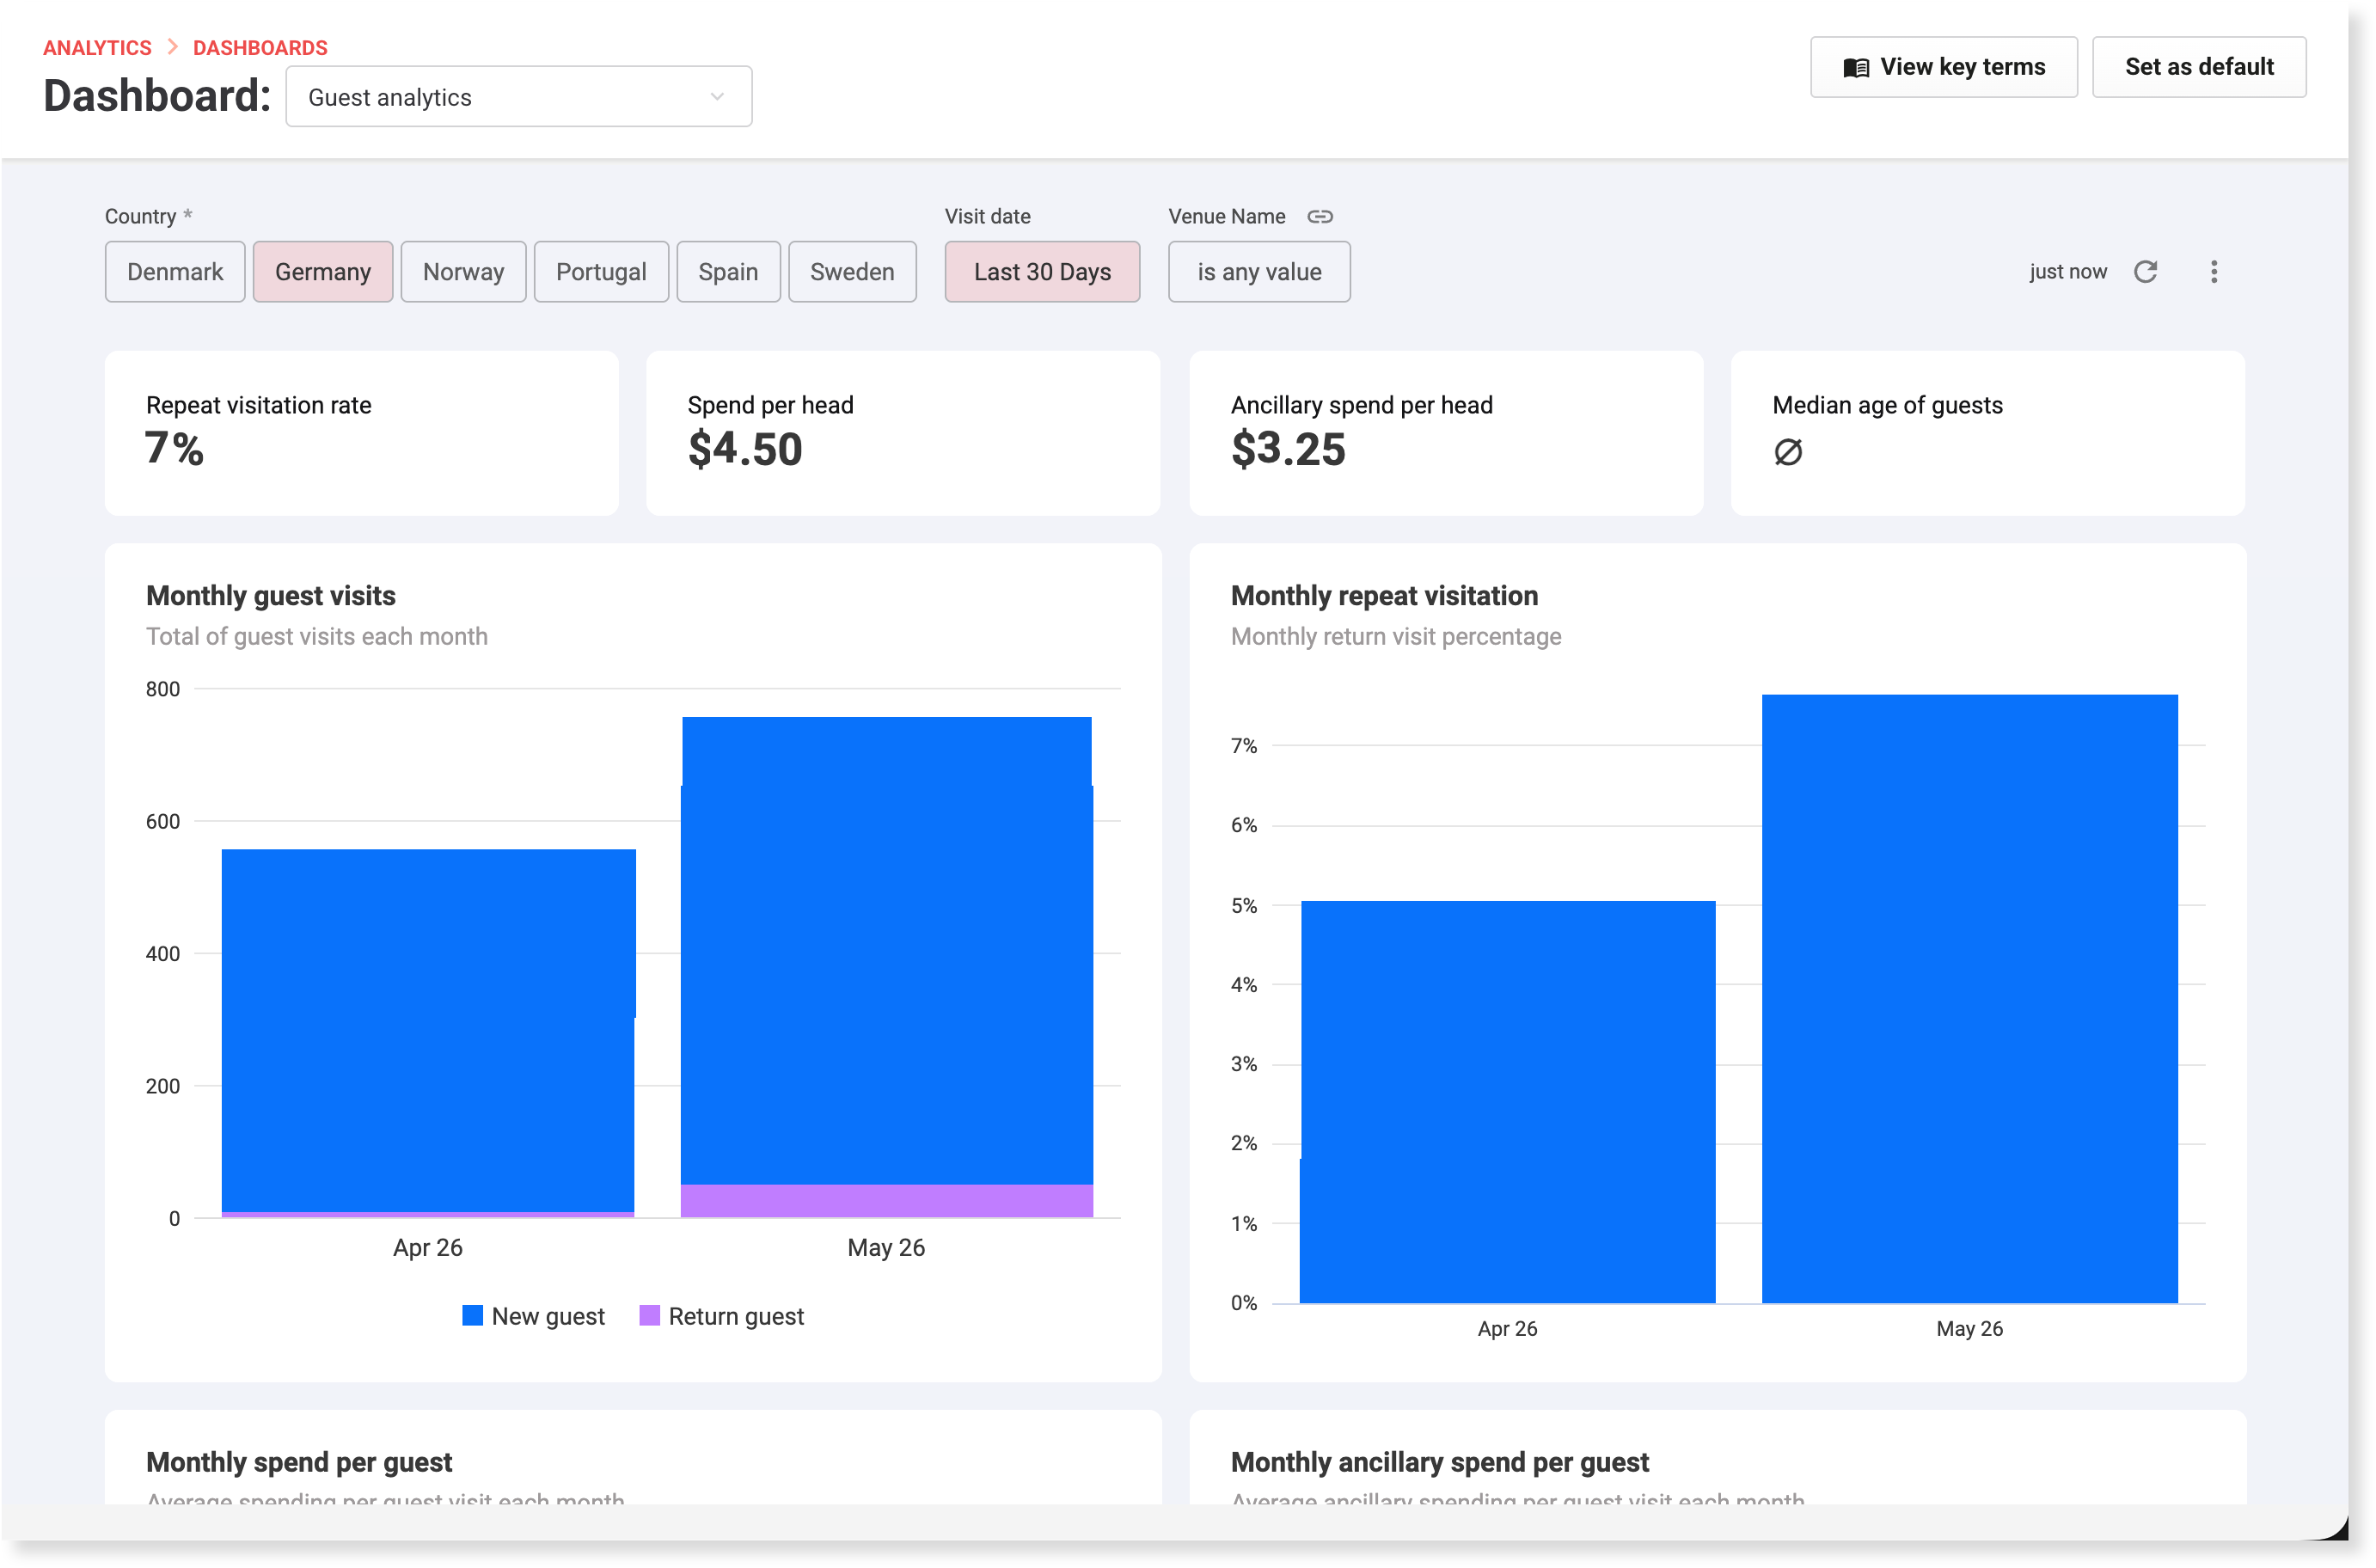The height and width of the screenshot is (1568, 2376).
Task: Click the Monthly guest visits chart title
Action: 271,596
